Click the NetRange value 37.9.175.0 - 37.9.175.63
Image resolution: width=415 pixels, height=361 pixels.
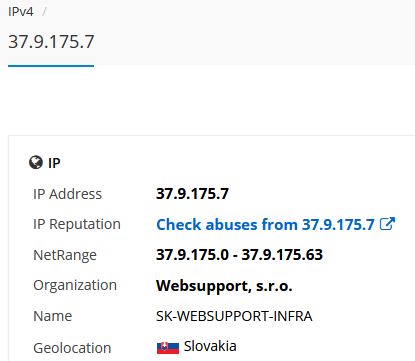[x=239, y=255]
